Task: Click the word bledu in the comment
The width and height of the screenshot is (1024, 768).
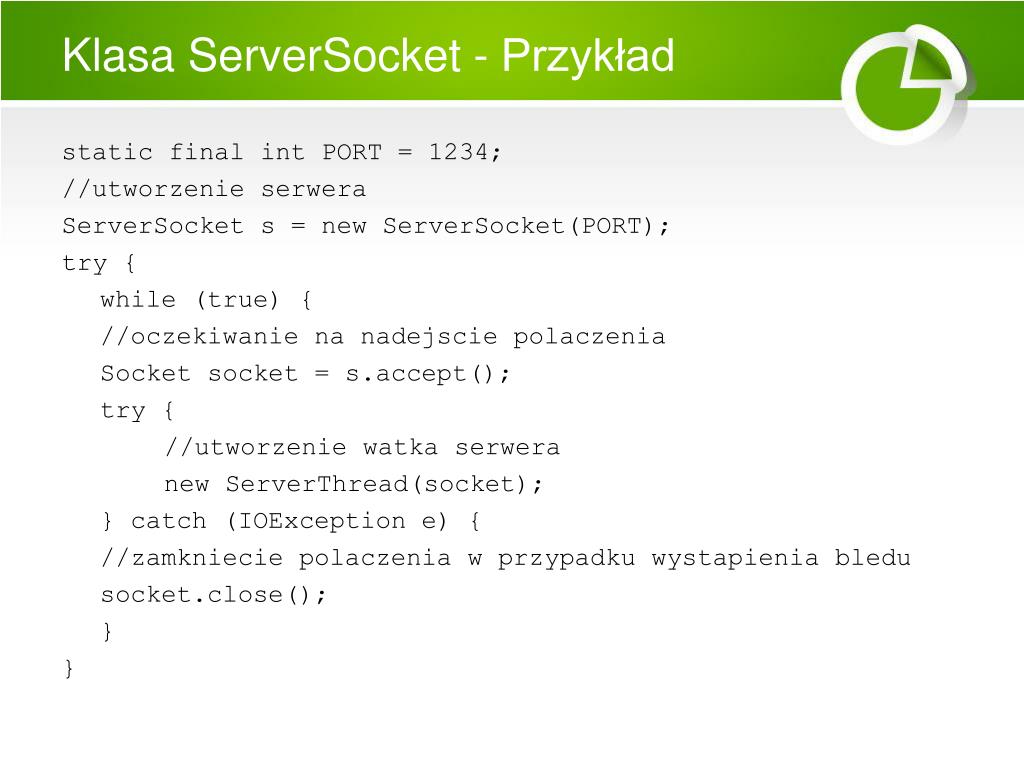Action: [x=873, y=558]
